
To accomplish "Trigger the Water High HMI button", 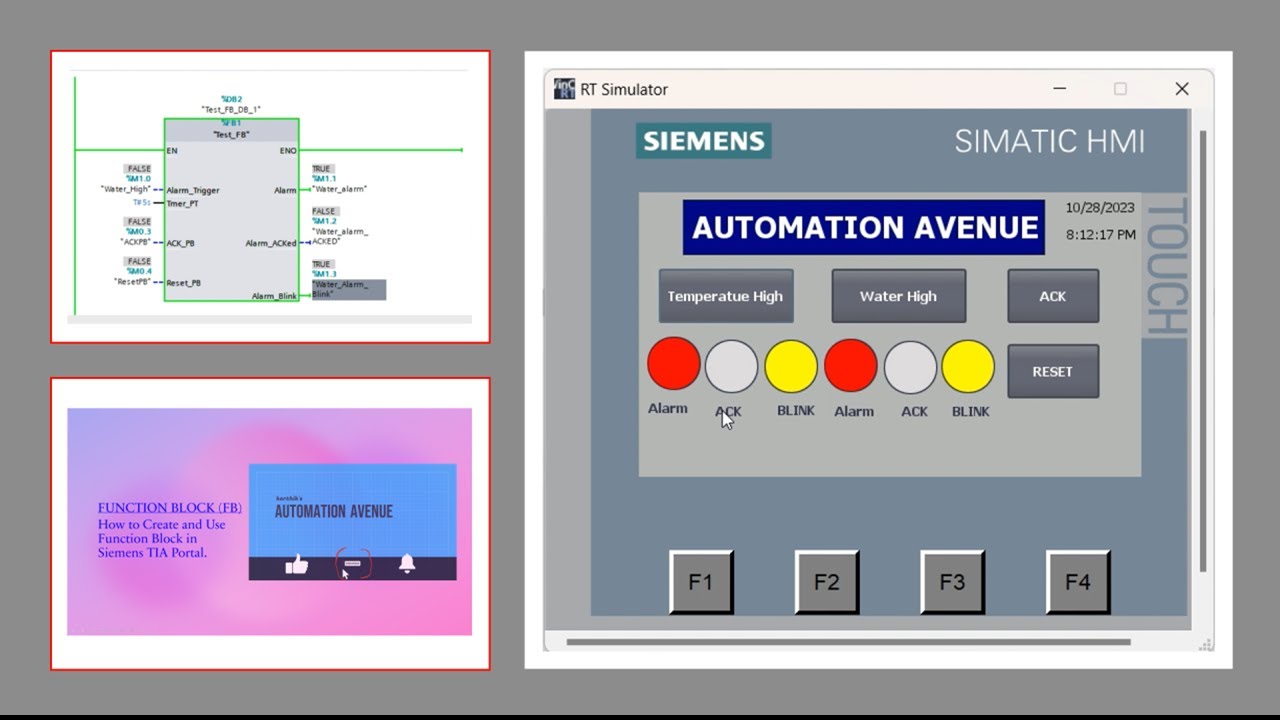I will click(x=899, y=296).
